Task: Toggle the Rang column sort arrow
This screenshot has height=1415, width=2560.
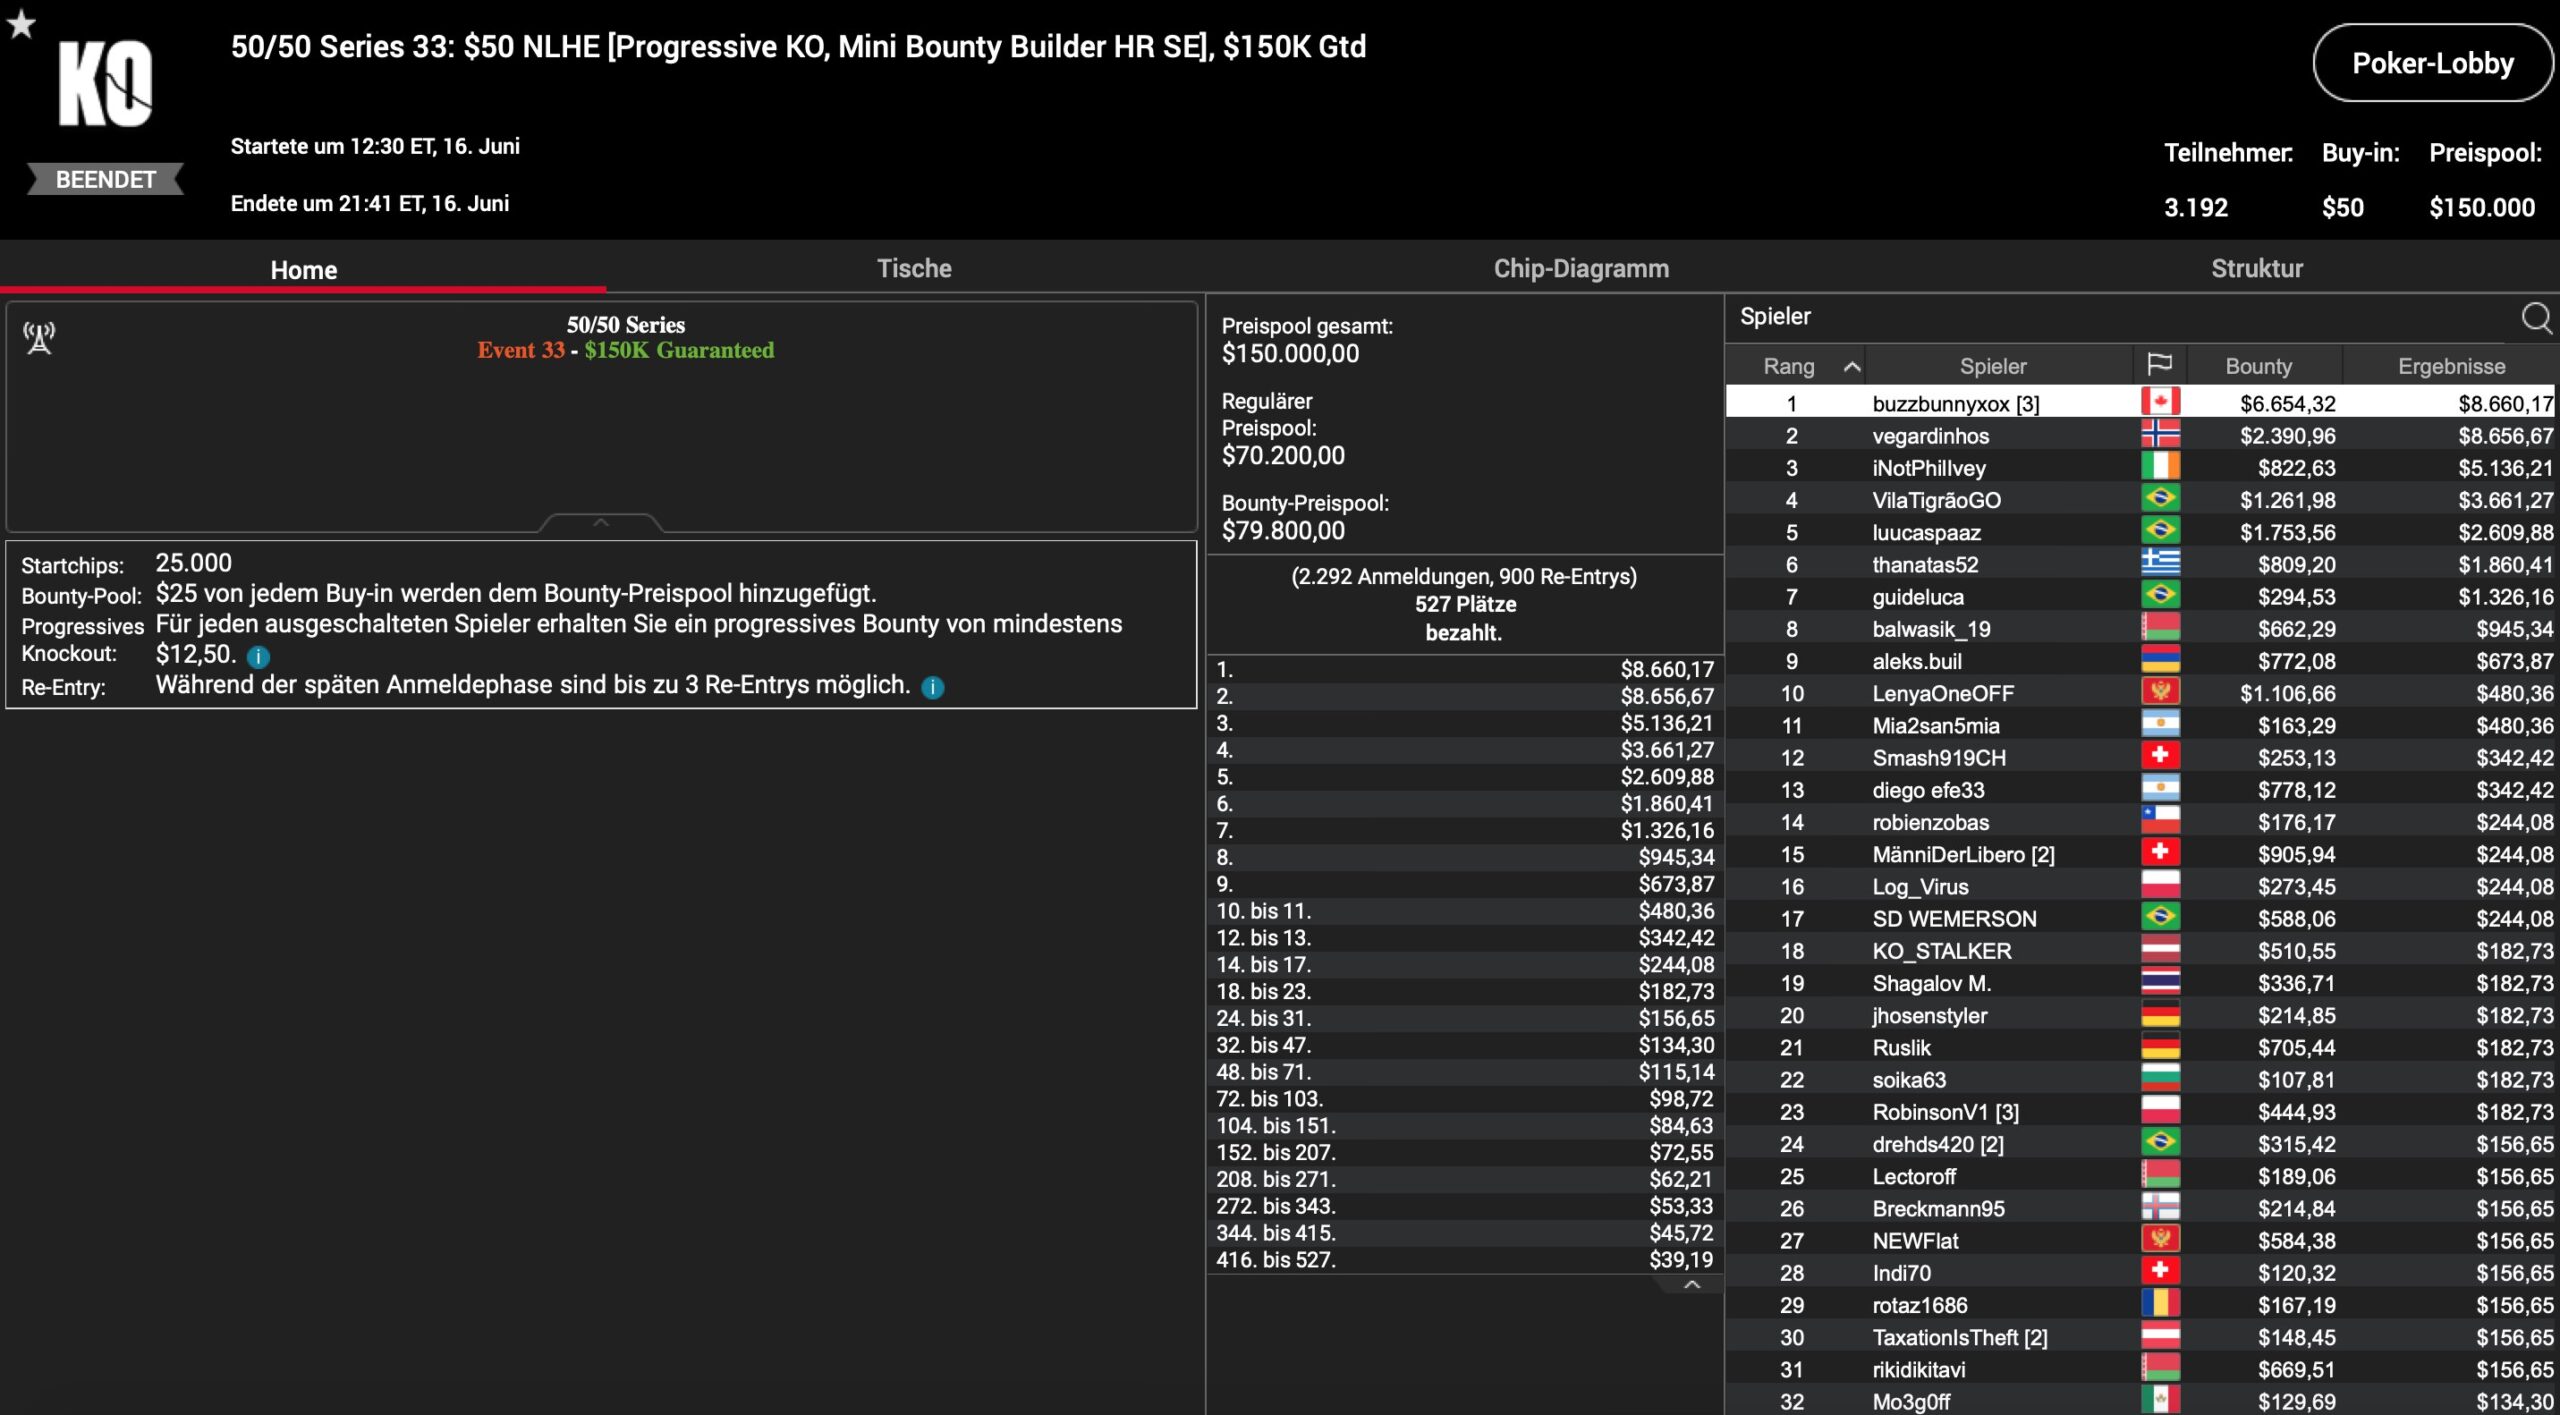Action: [x=1852, y=366]
